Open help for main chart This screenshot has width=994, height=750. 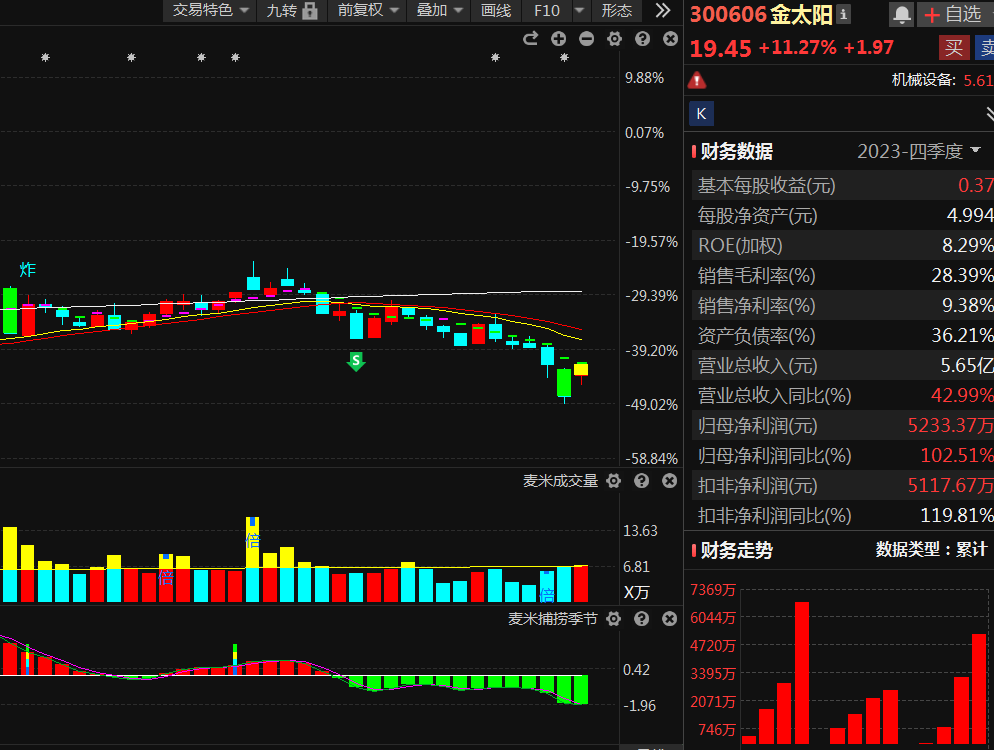[642, 39]
